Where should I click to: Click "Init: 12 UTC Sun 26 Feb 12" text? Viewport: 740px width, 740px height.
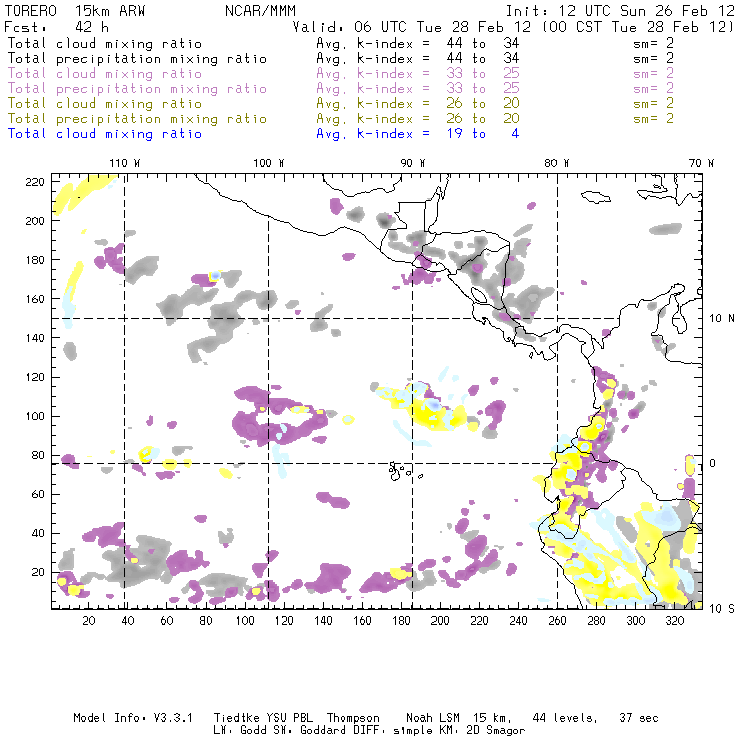[x=620, y=11]
